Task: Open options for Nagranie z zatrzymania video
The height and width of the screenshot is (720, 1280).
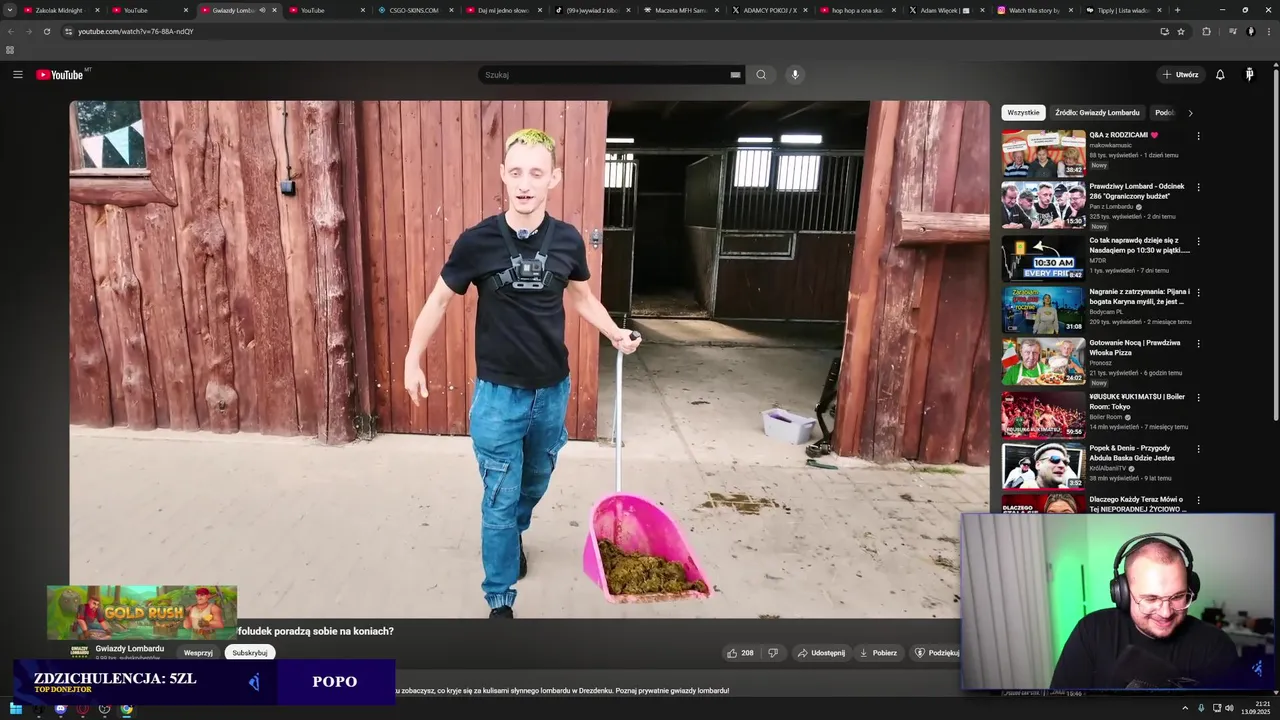Action: point(1198,292)
